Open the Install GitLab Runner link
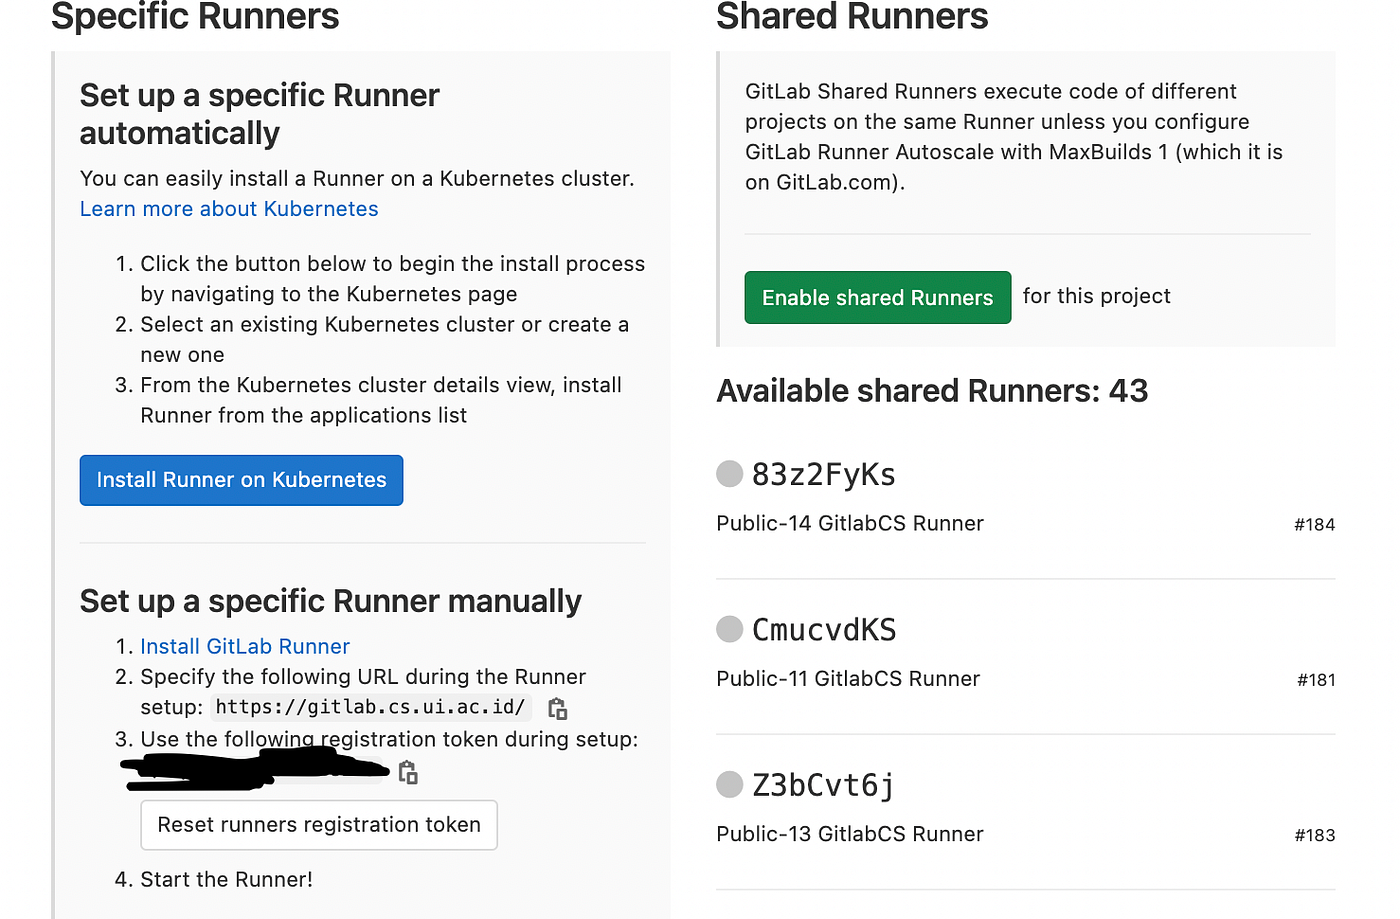The image size is (1400, 919). click(x=245, y=646)
